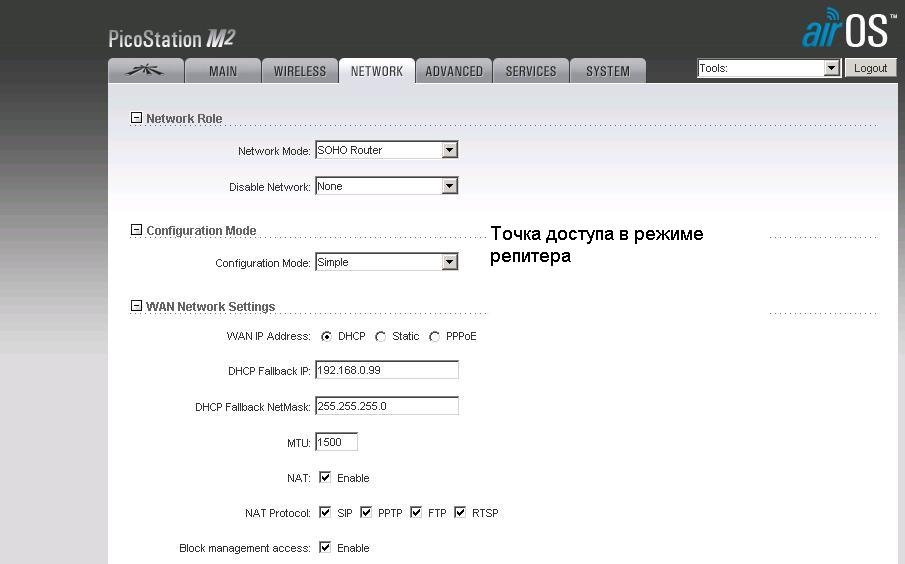Switch to the WIRELESS tab
This screenshot has height=564, width=905.
point(300,71)
